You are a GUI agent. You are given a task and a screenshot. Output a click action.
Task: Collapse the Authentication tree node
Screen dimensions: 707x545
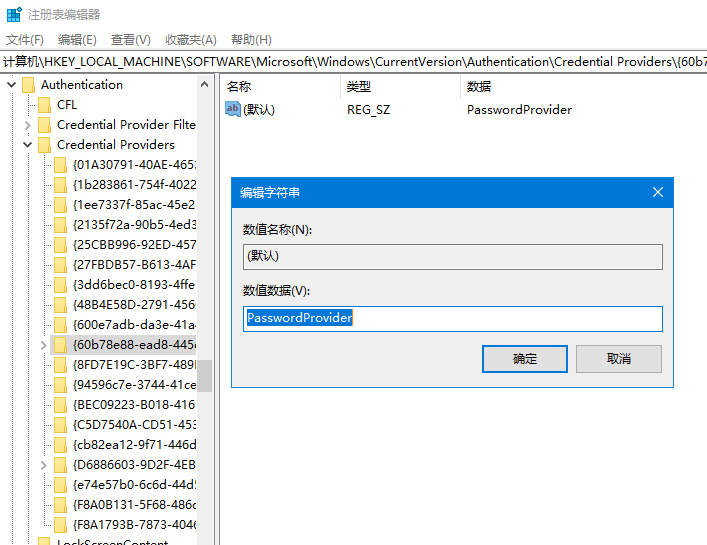tap(11, 85)
